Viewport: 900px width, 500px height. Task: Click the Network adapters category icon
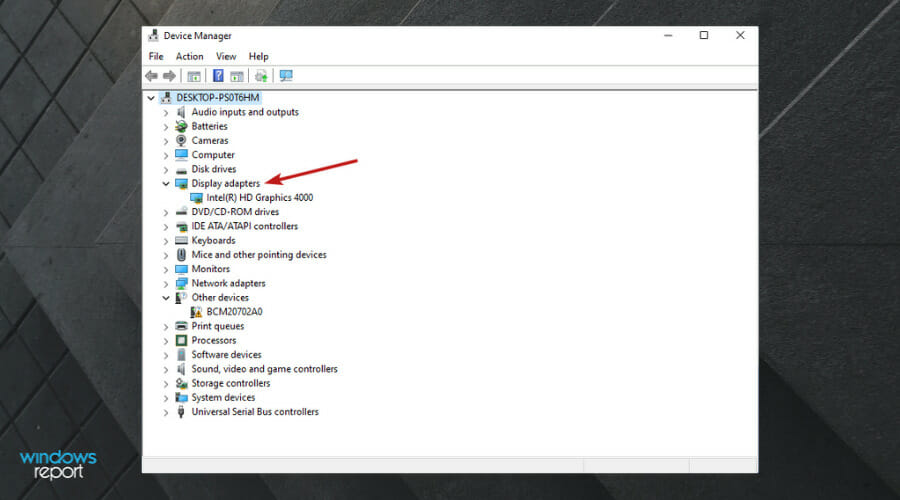181,284
